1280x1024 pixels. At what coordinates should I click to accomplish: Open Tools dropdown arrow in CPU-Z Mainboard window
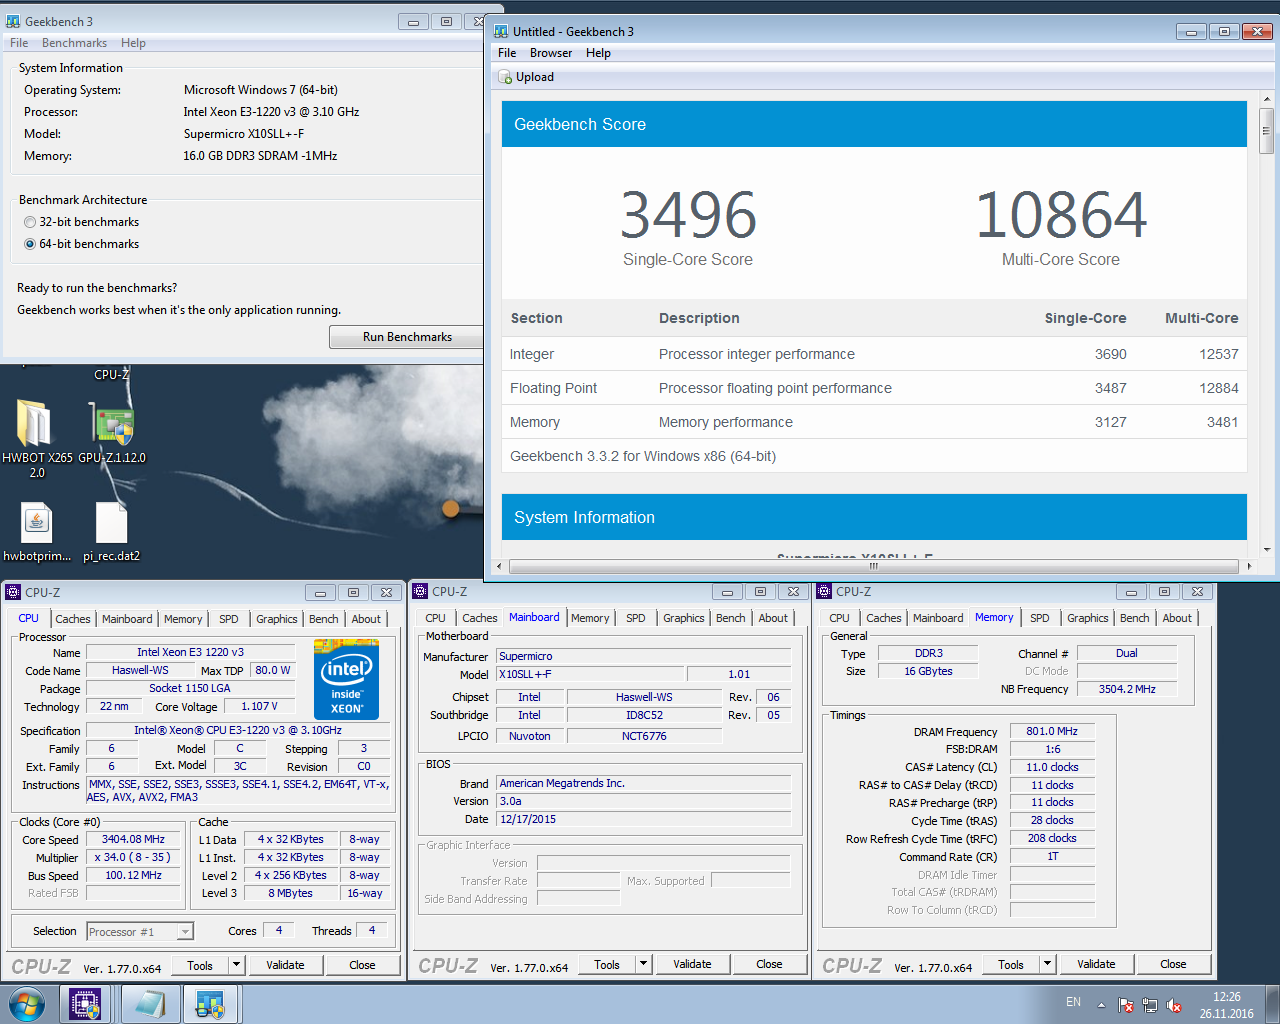click(x=643, y=964)
